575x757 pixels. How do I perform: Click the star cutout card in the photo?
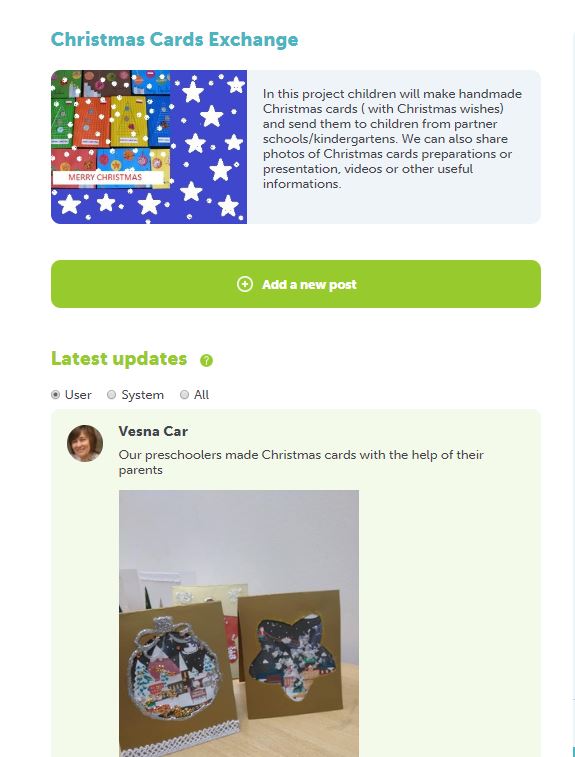point(292,652)
